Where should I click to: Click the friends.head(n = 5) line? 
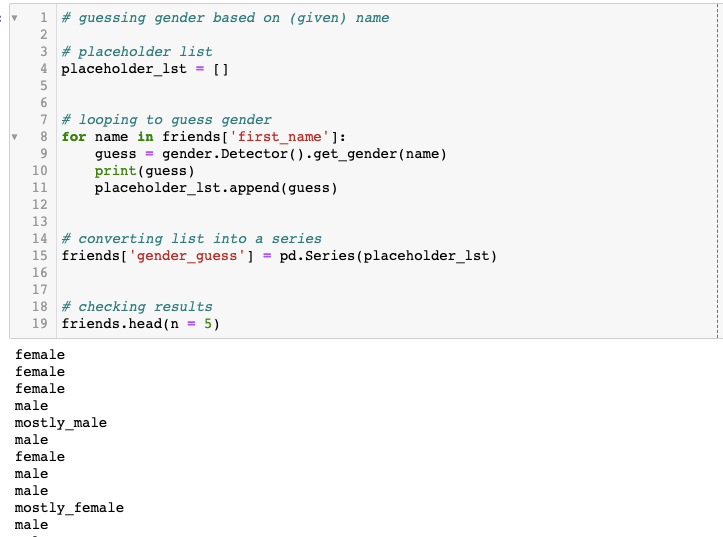[140, 324]
